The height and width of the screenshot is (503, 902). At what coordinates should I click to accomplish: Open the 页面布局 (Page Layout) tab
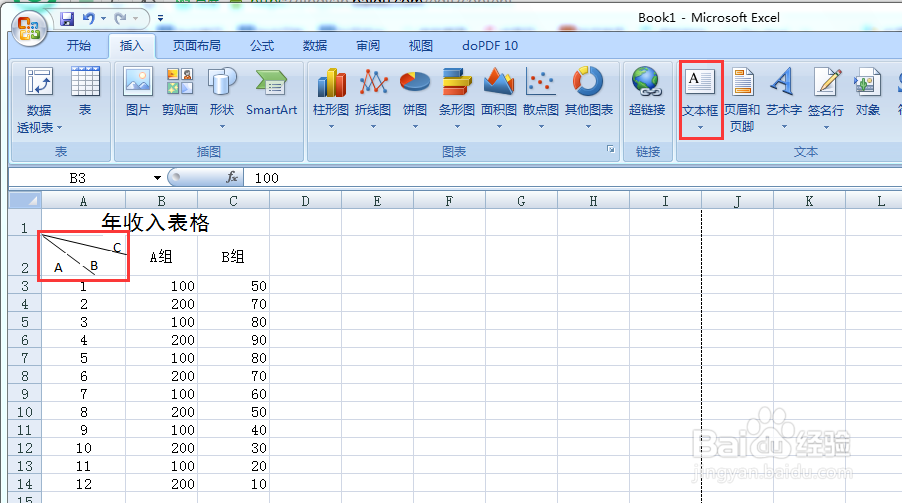197,45
